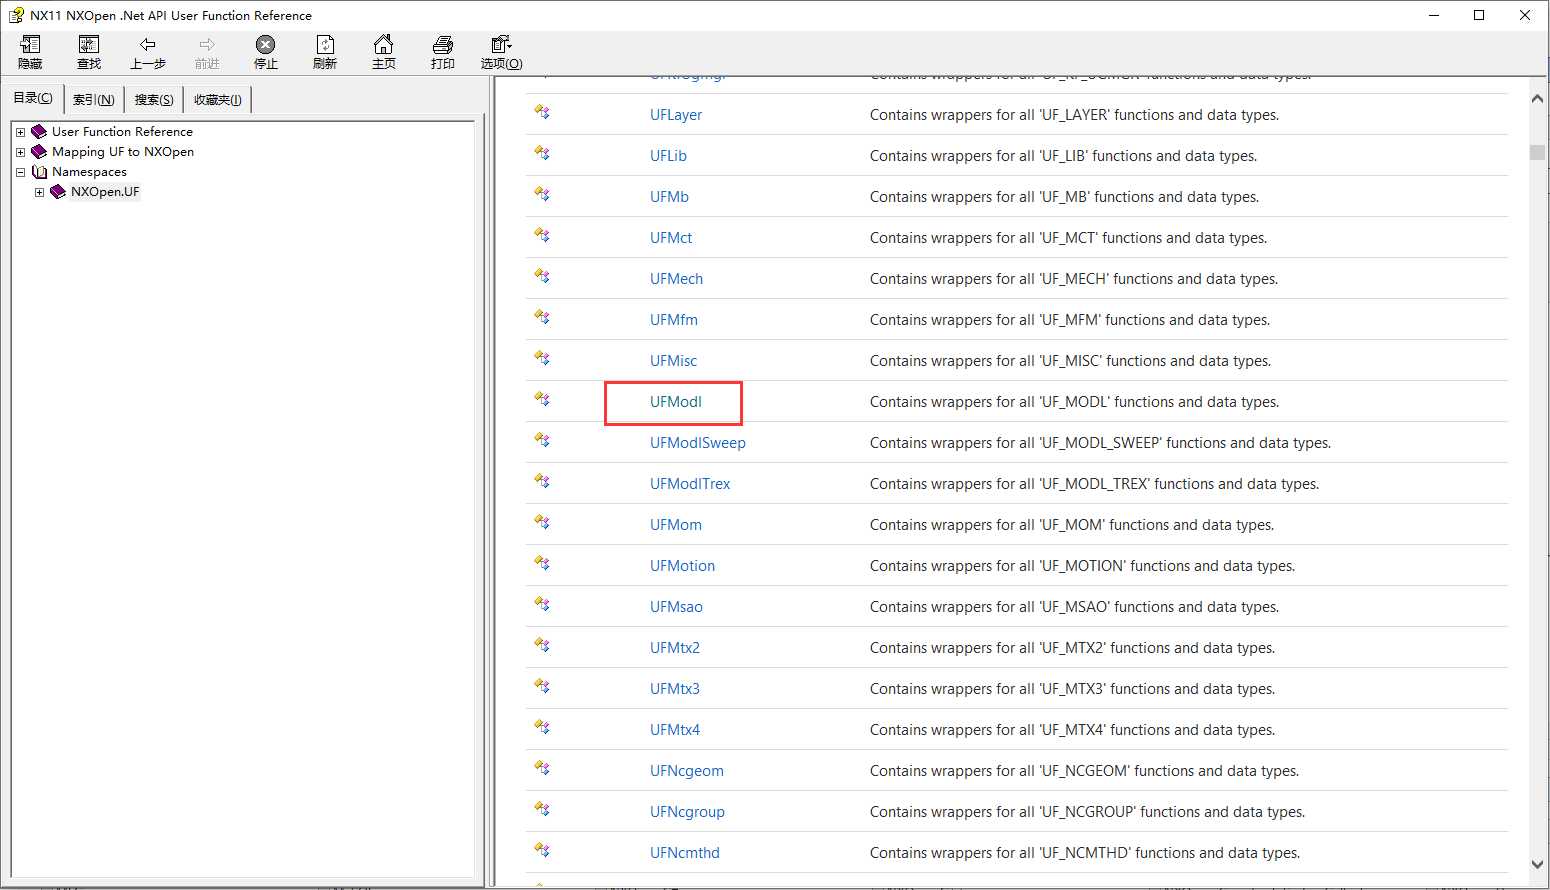The height and width of the screenshot is (890, 1550).
Task: Go back with the 上一步 toolbar button
Action: point(148,52)
